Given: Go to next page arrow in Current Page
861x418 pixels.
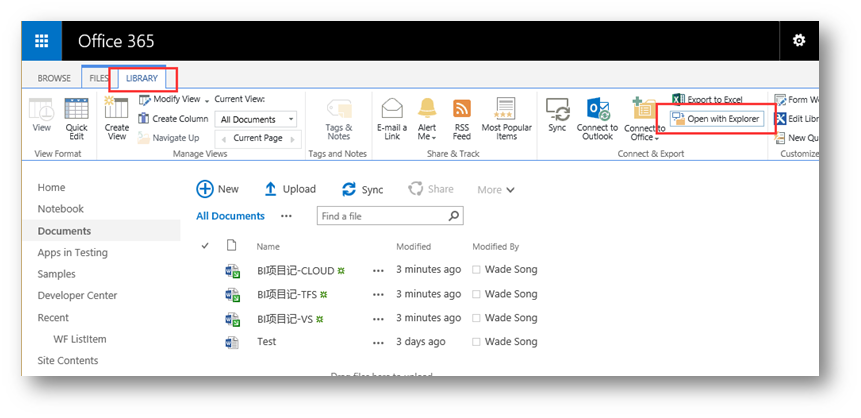Looking at the screenshot, I should tap(292, 138).
